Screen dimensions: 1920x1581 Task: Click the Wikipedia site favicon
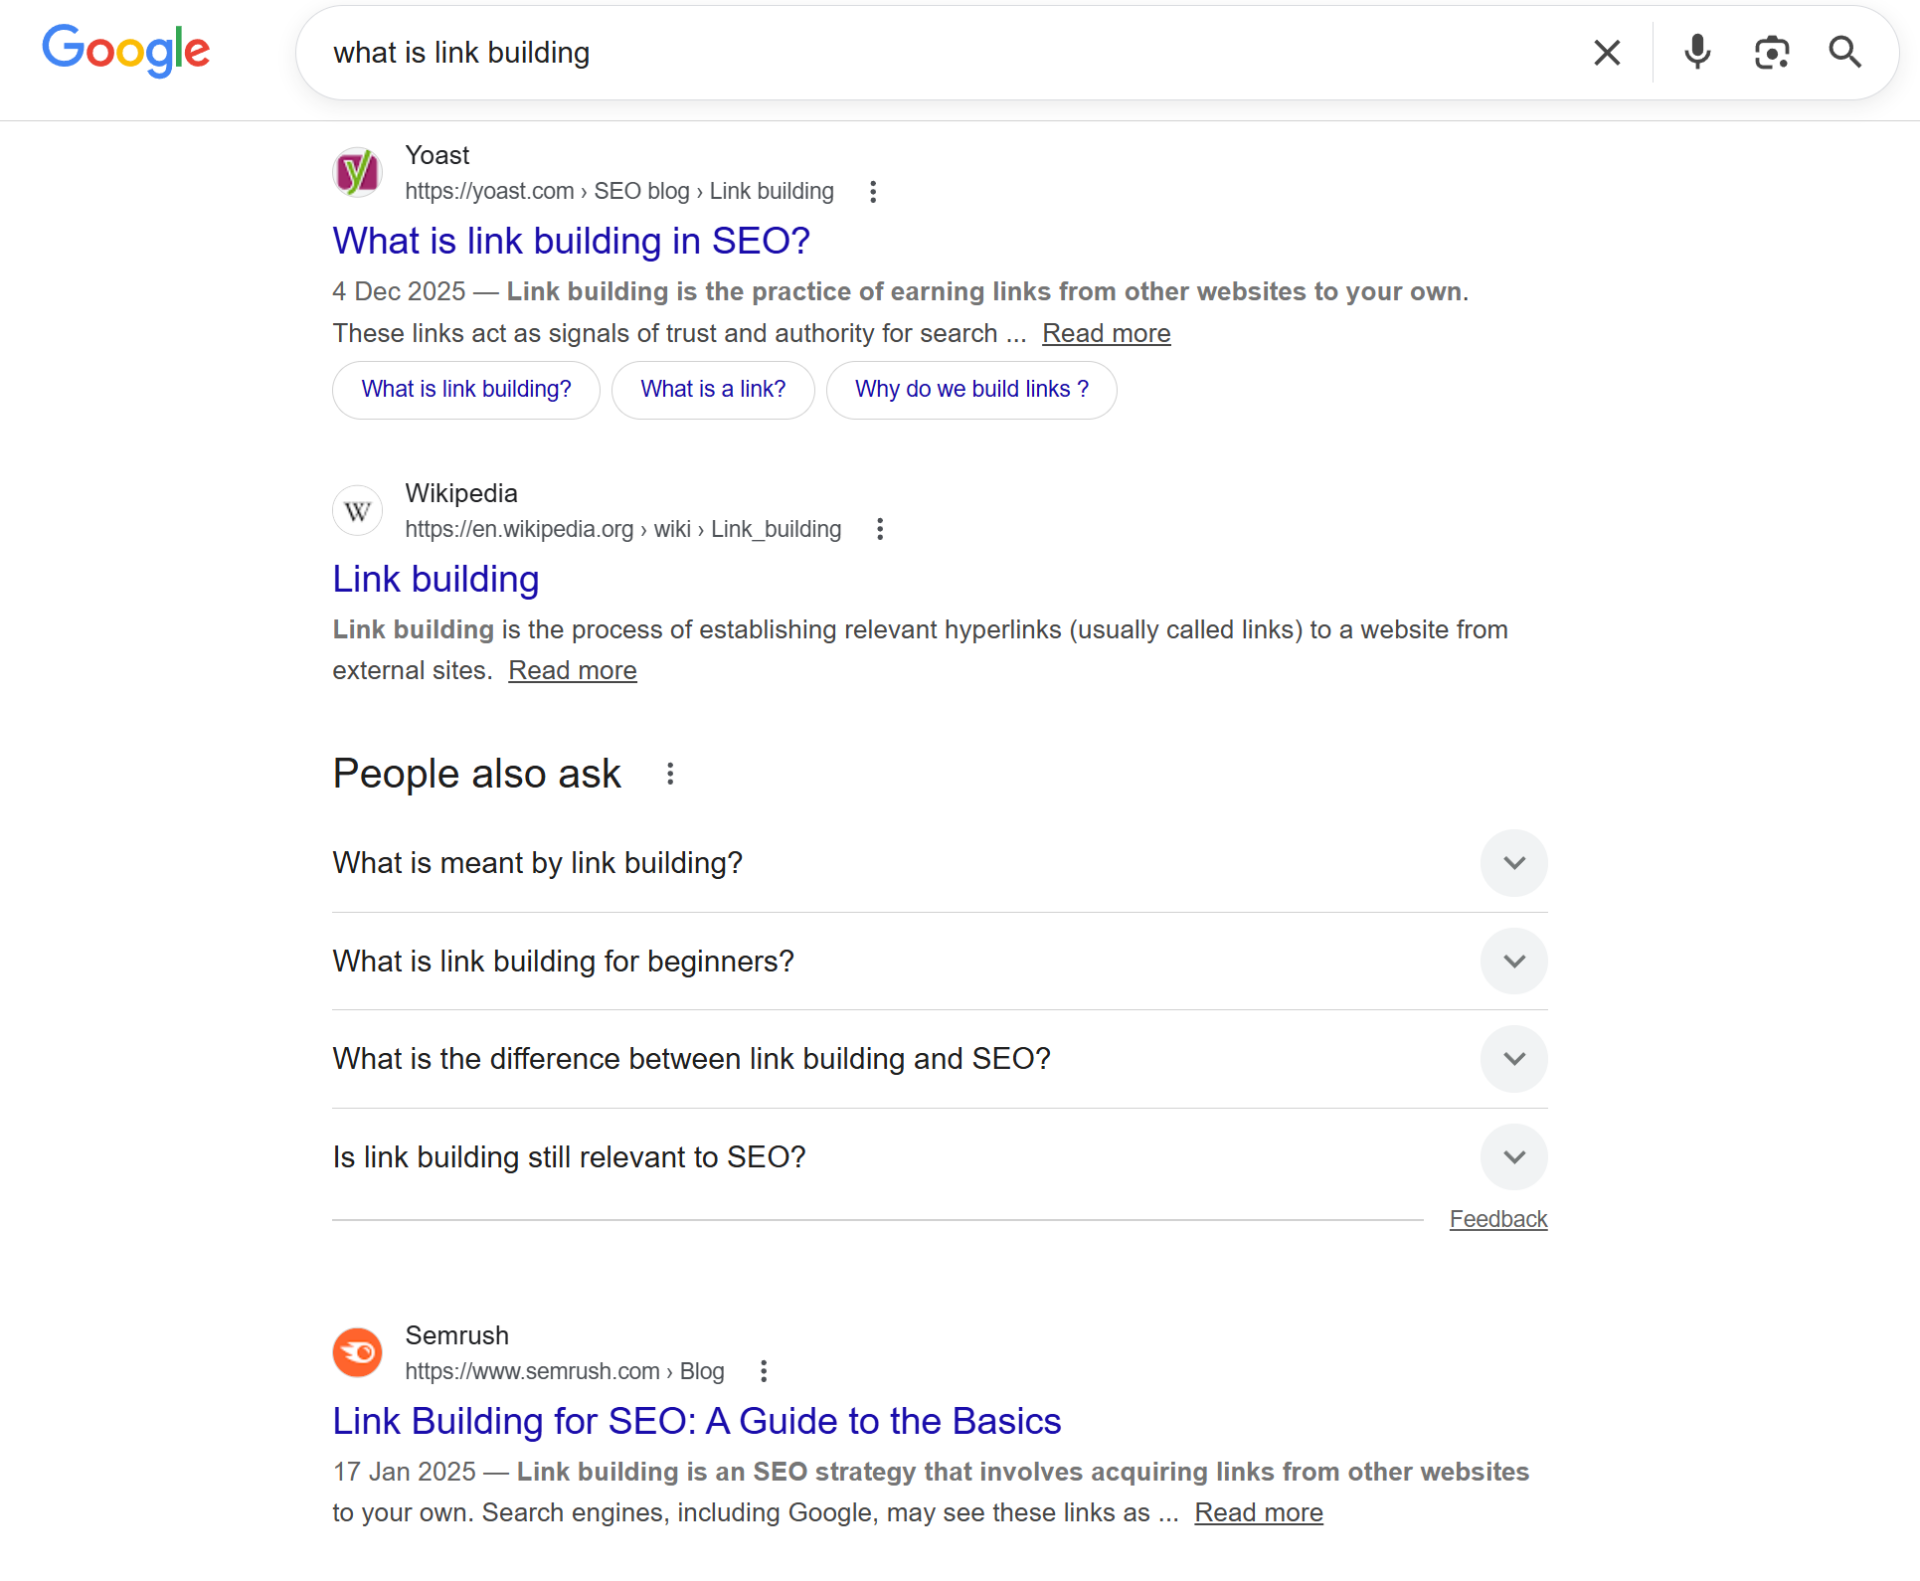357,510
